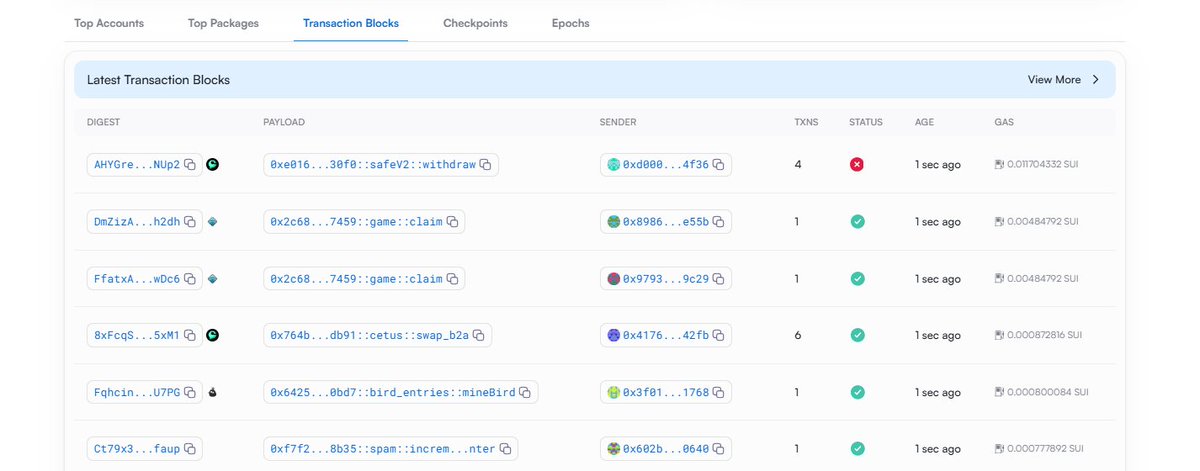
Task: Click the bird badge beside Fqhcin...U7PG
Action: [213, 392]
